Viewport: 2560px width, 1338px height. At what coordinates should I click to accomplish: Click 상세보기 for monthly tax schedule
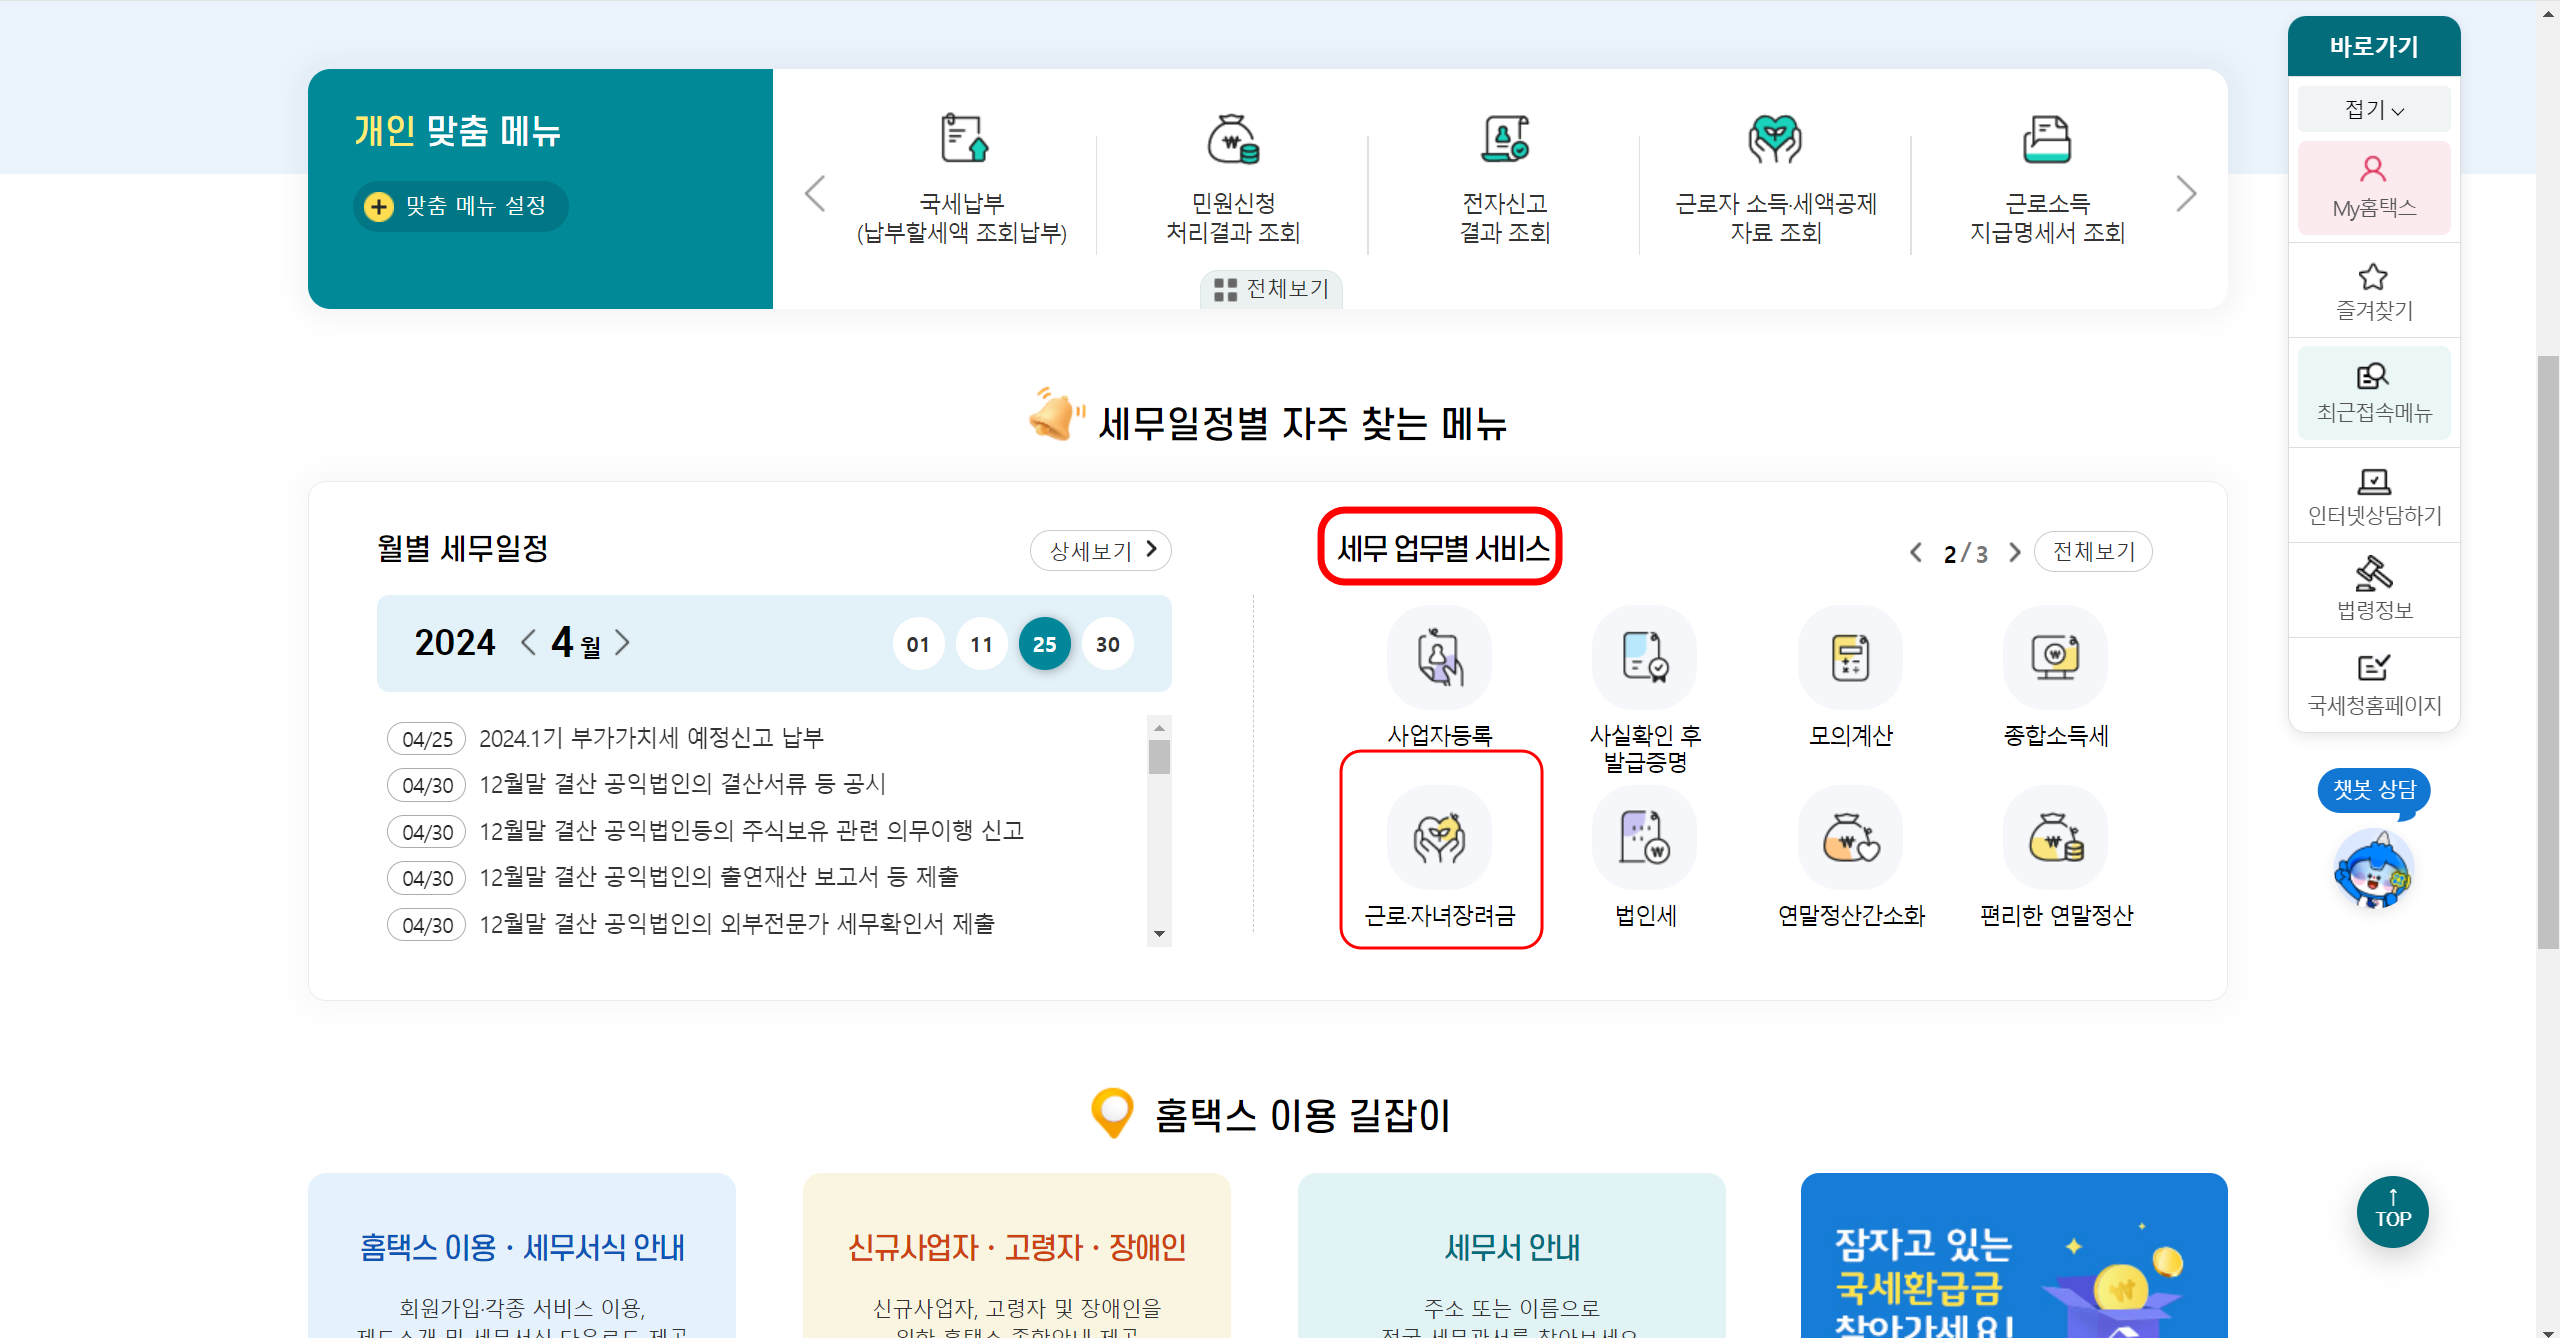pyautogui.click(x=1100, y=550)
